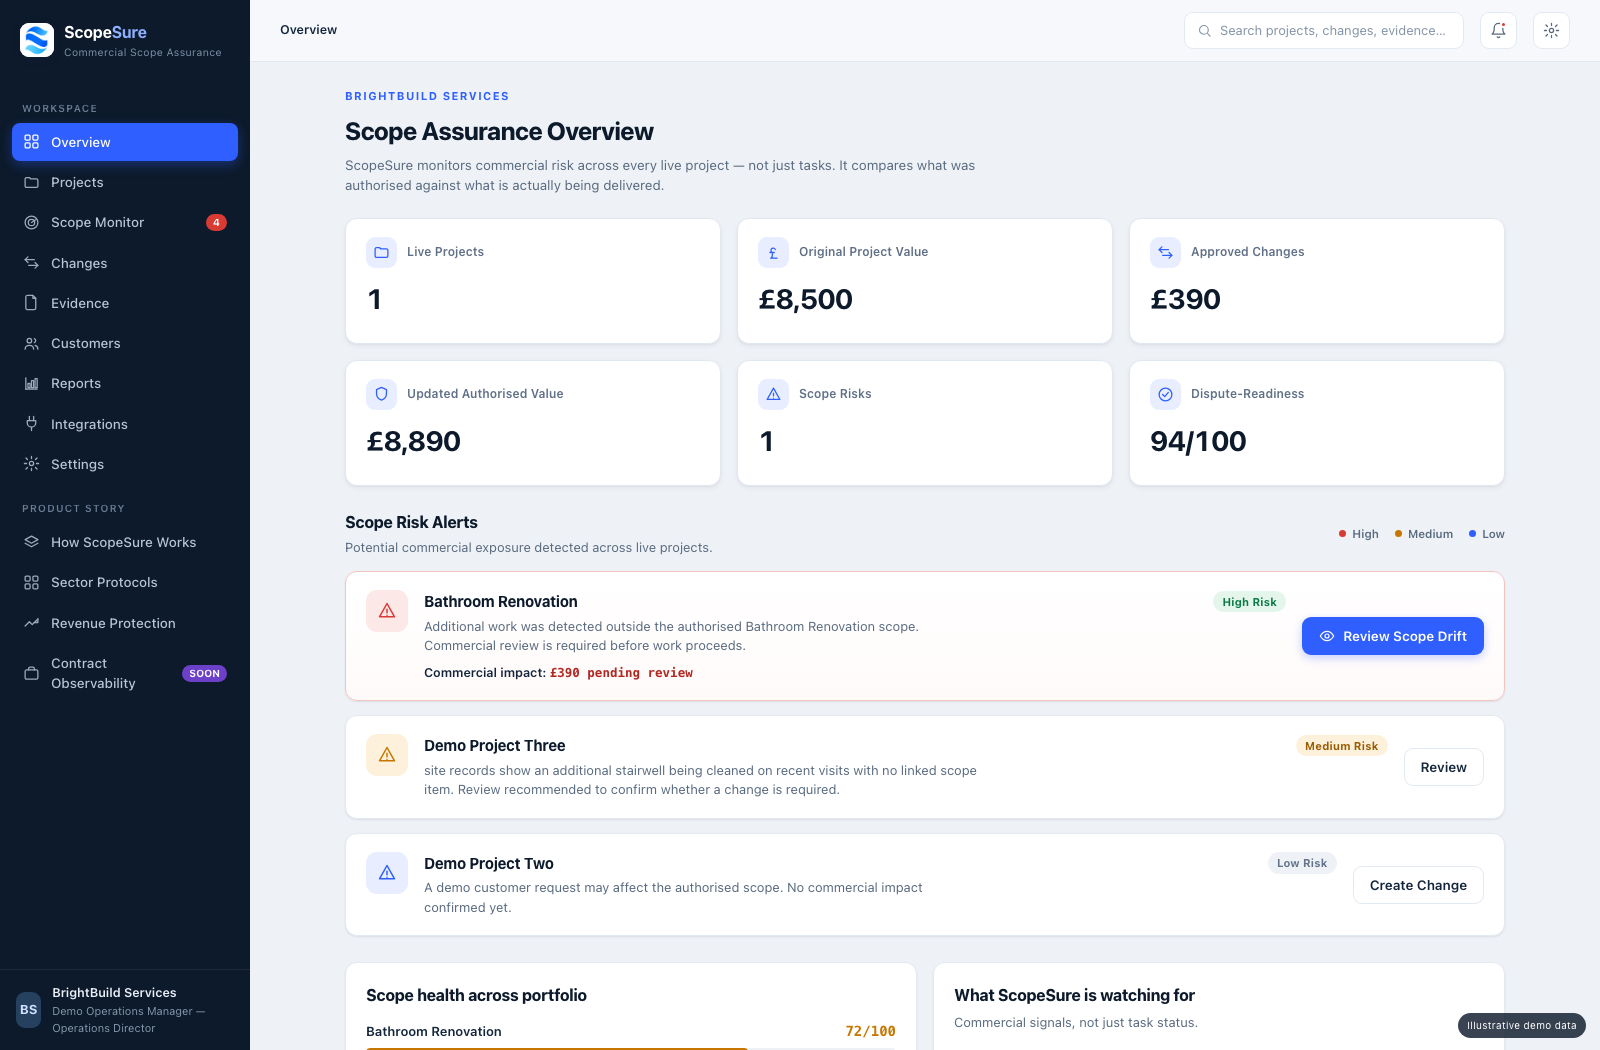This screenshot has height=1050, width=1600.
Task: Open Scope Monitor page
Action: tap(125, 223)
